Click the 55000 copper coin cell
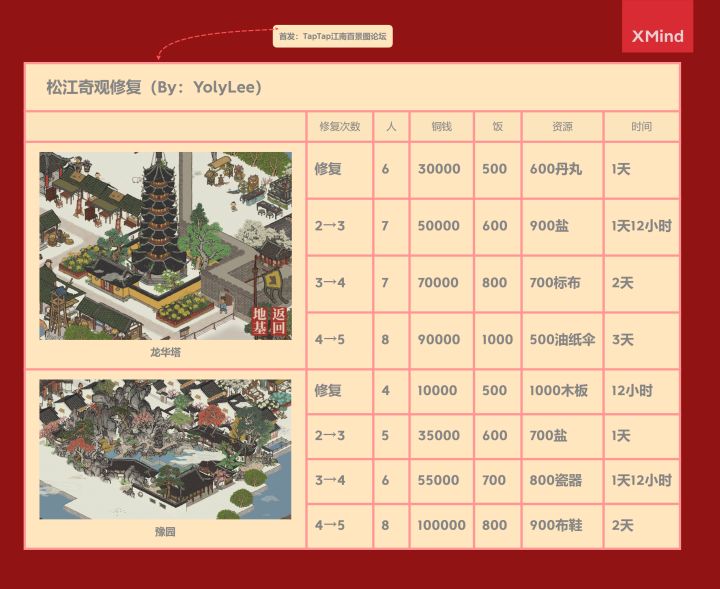 [442, 481]
